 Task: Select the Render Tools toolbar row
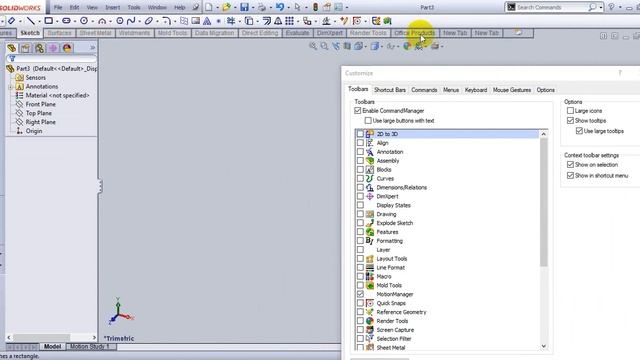[447, 321]
